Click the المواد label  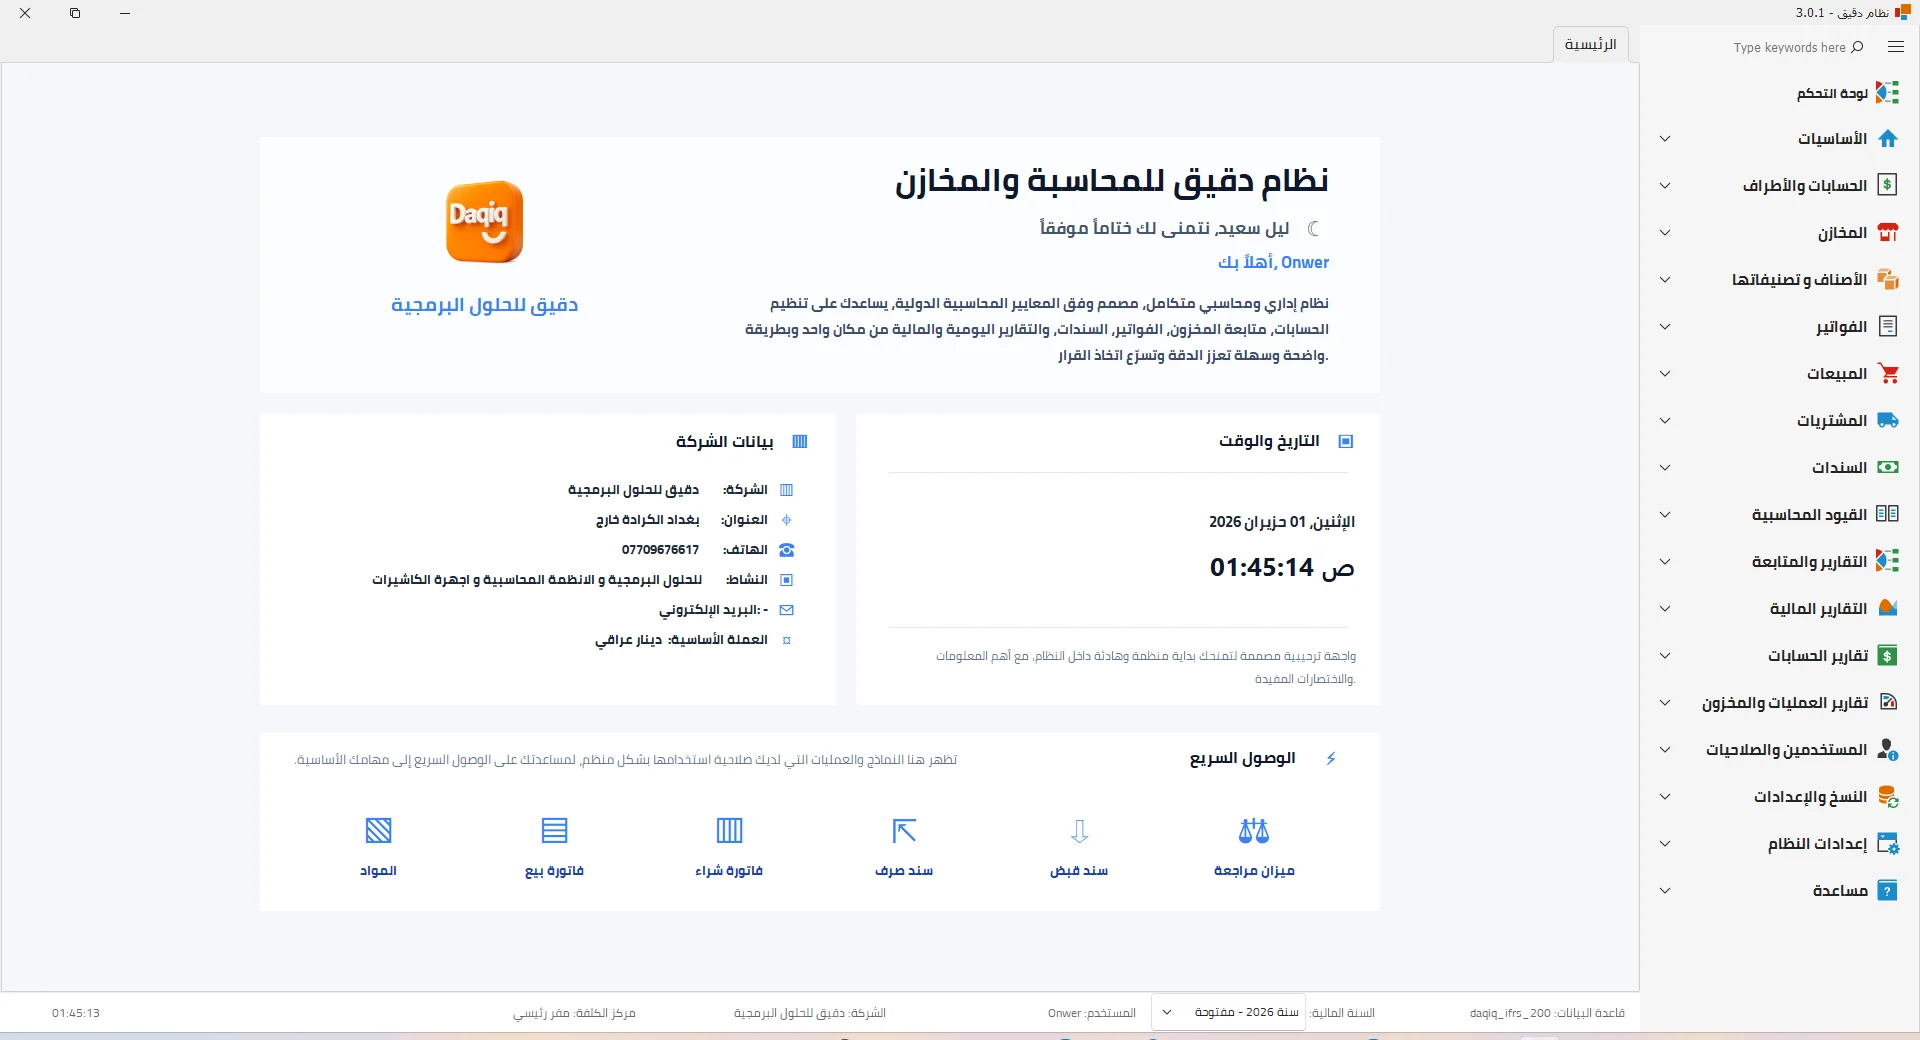click(378, 871)
